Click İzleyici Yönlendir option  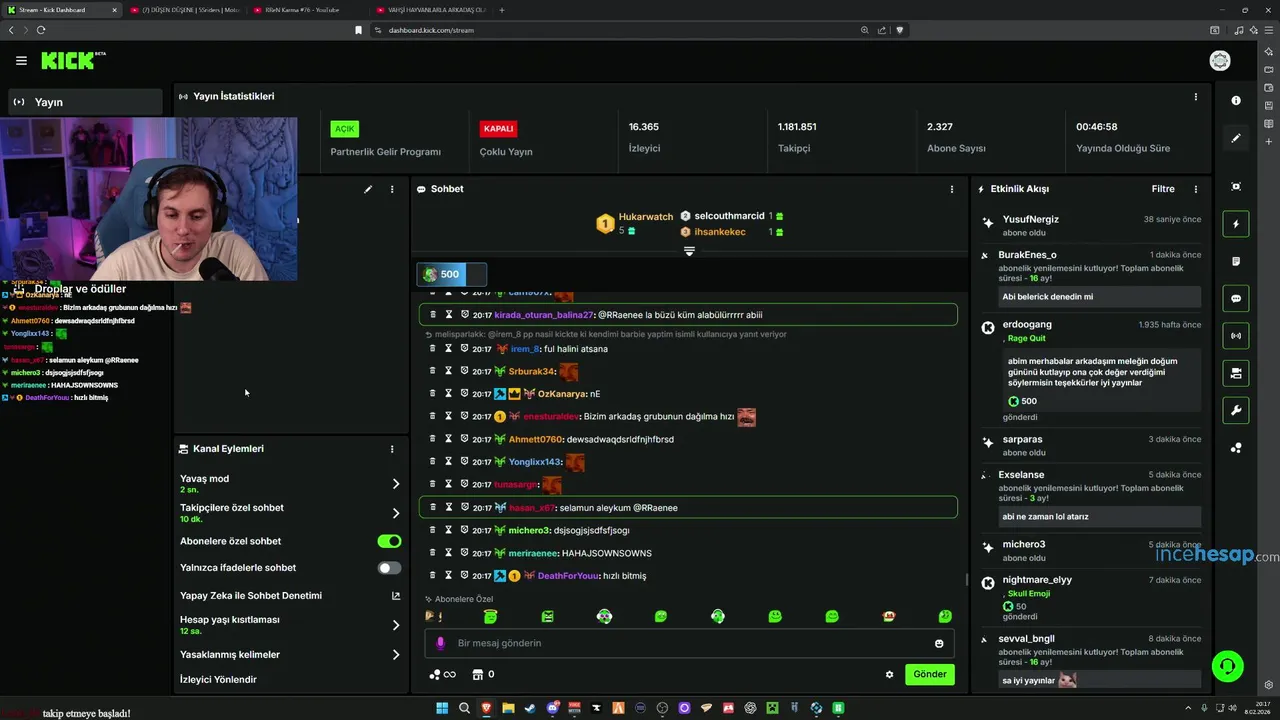pos(218,680)
